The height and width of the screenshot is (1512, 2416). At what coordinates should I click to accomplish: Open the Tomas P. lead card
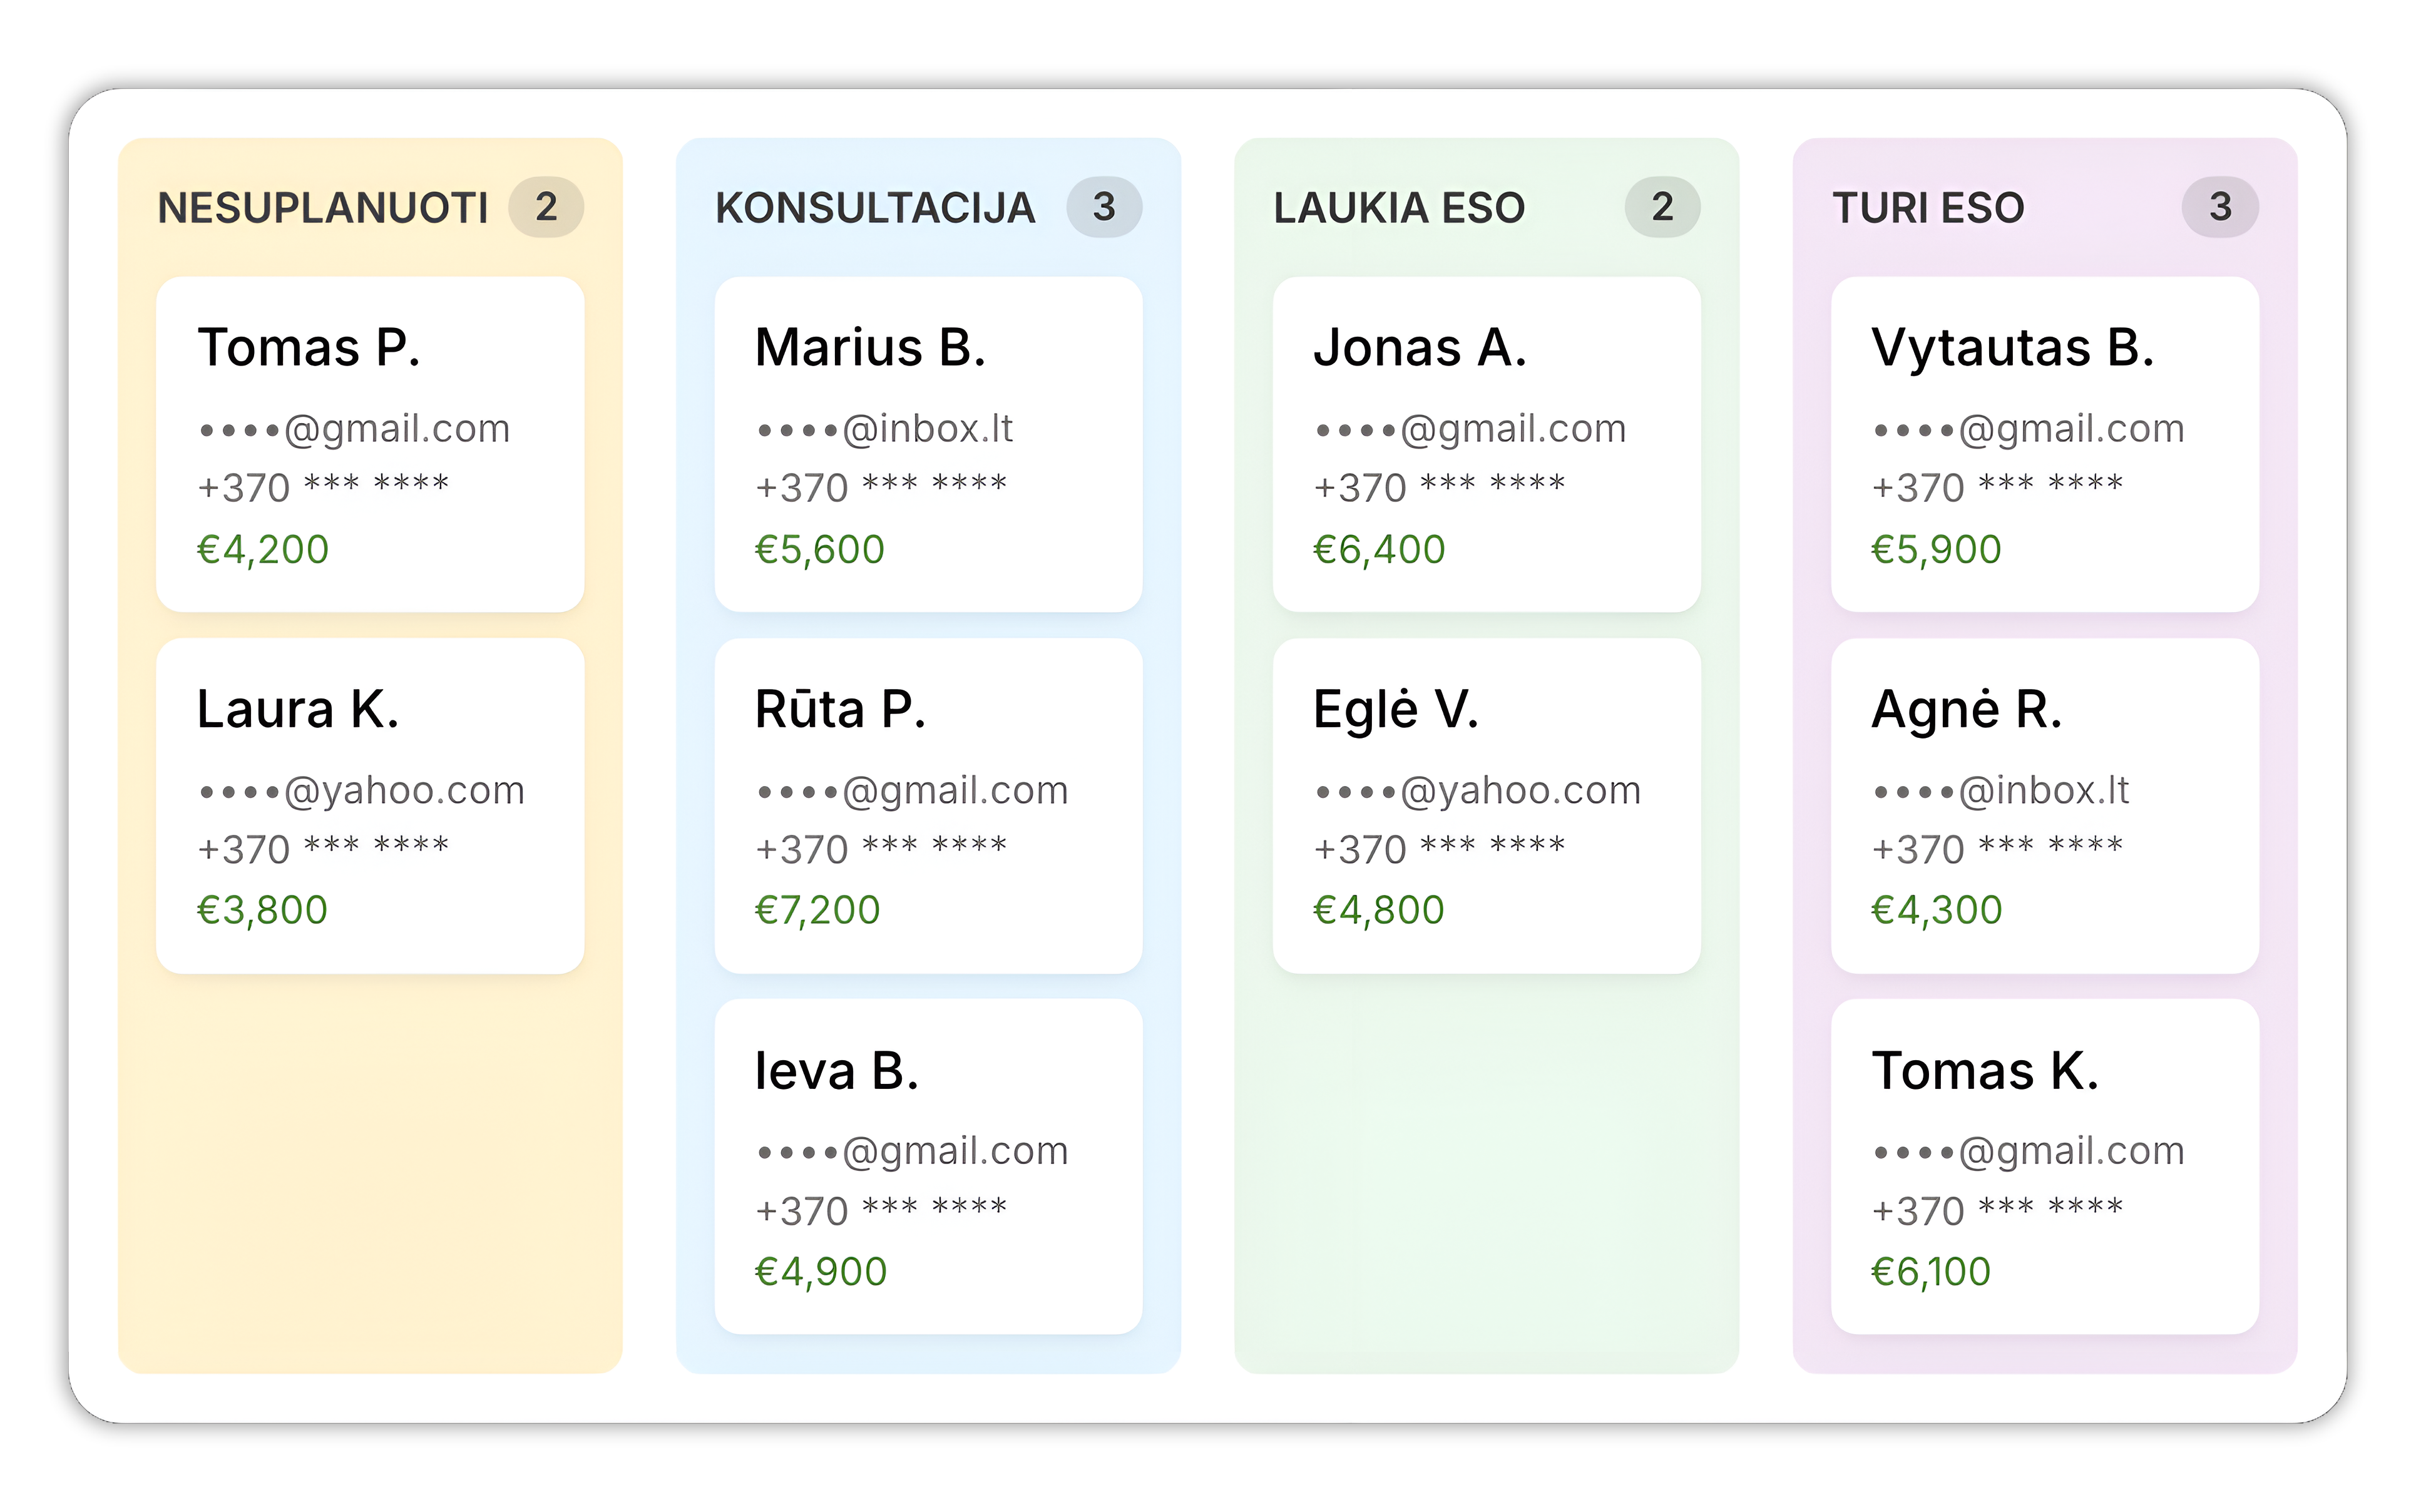370,444
